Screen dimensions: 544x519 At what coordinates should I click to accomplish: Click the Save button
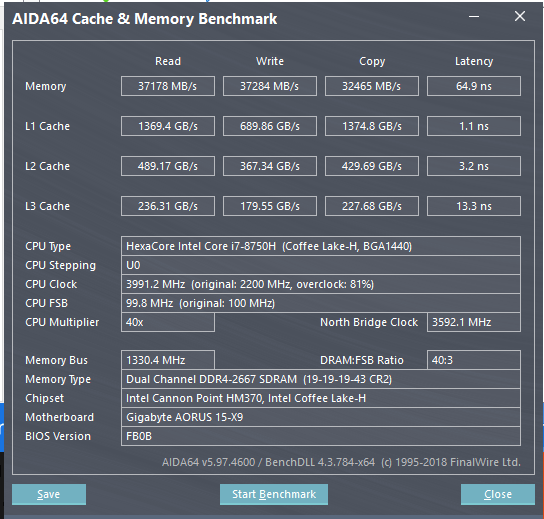pos(49,494)
